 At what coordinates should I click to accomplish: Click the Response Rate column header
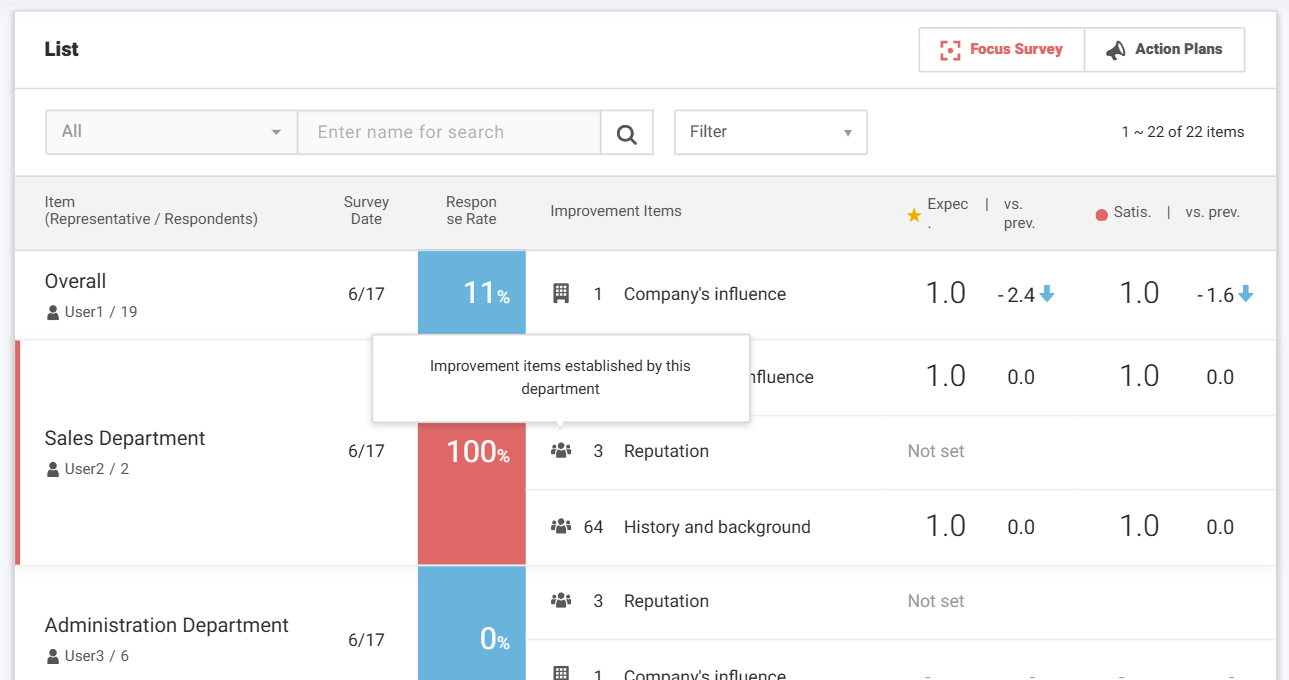click(x=471, y=211)
